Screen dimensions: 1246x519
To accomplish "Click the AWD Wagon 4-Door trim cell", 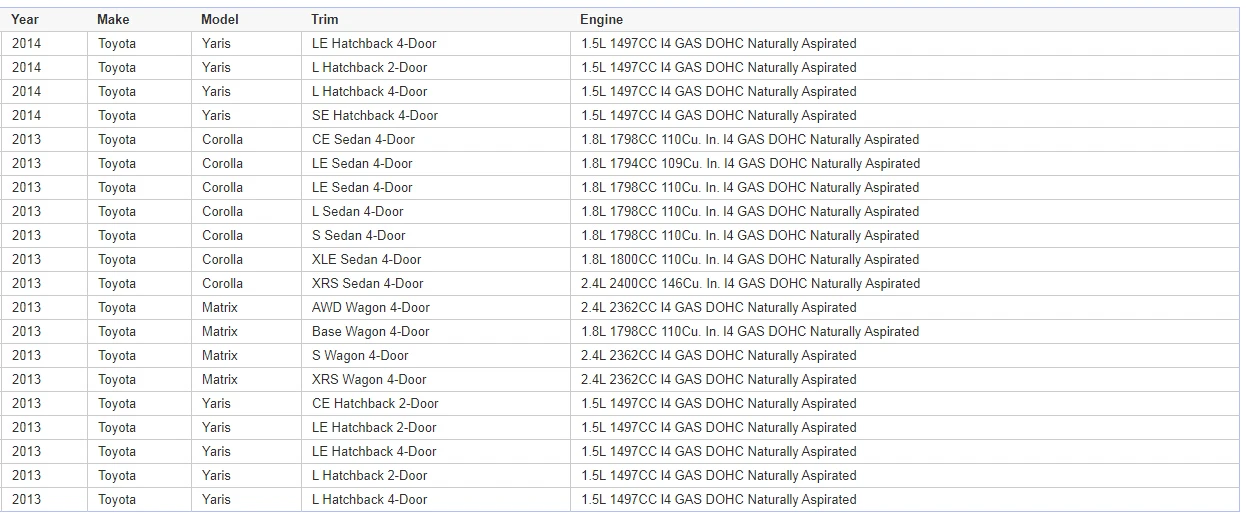I will point(371,307).
